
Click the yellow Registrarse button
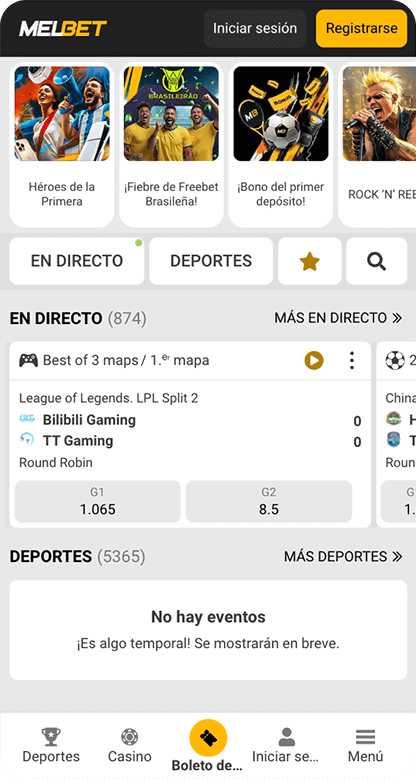click(362, 28)
